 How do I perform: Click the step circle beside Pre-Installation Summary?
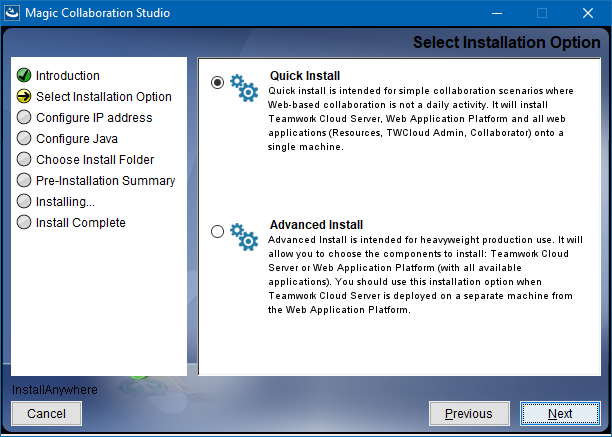click(24, 181)
